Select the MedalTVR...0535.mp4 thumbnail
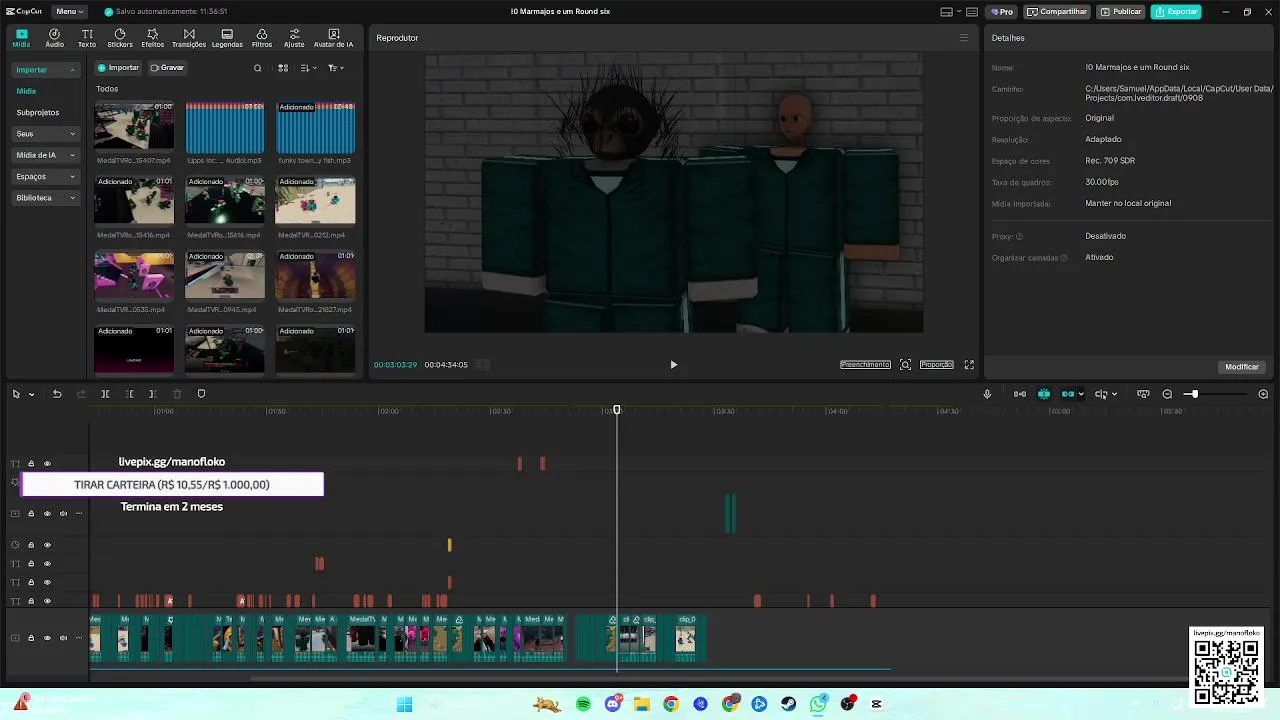Image resolution: width=1280 pixels, height=720 pixels. [134, 276]
